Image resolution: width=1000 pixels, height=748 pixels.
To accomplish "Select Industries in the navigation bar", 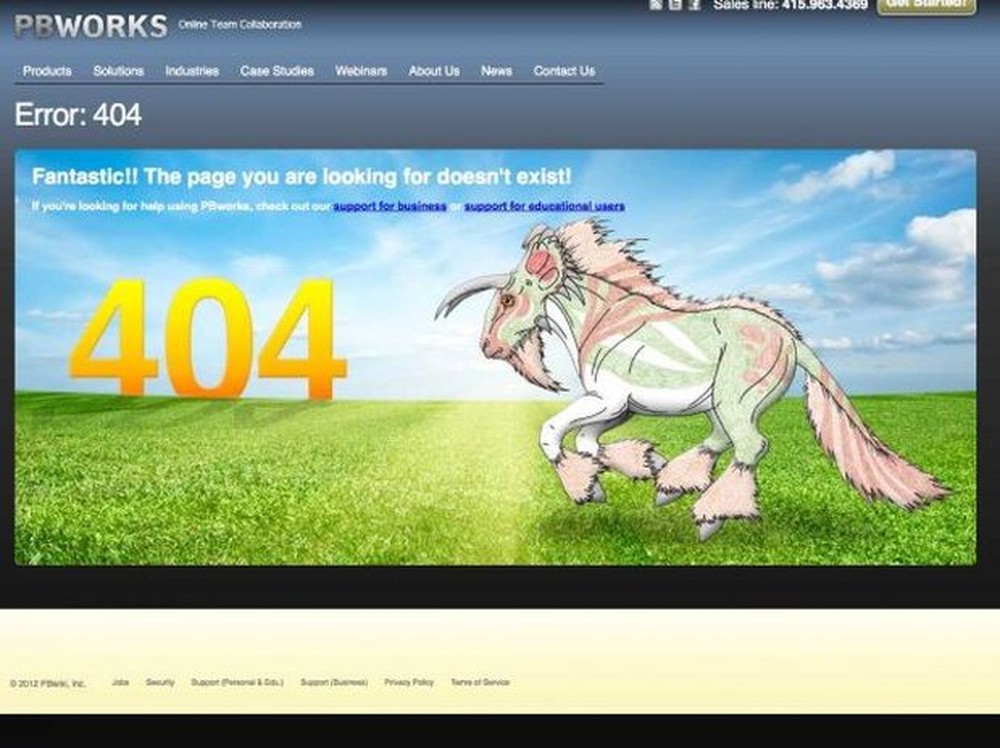I will (191, 71).
